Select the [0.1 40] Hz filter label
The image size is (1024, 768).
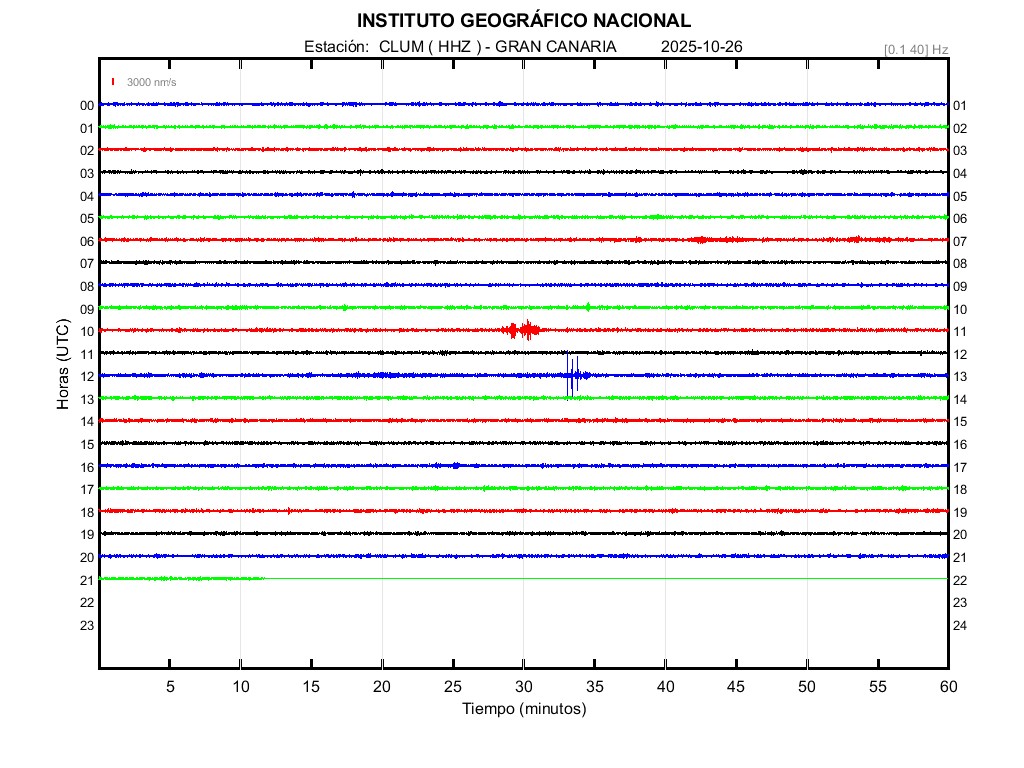point(915,49)
